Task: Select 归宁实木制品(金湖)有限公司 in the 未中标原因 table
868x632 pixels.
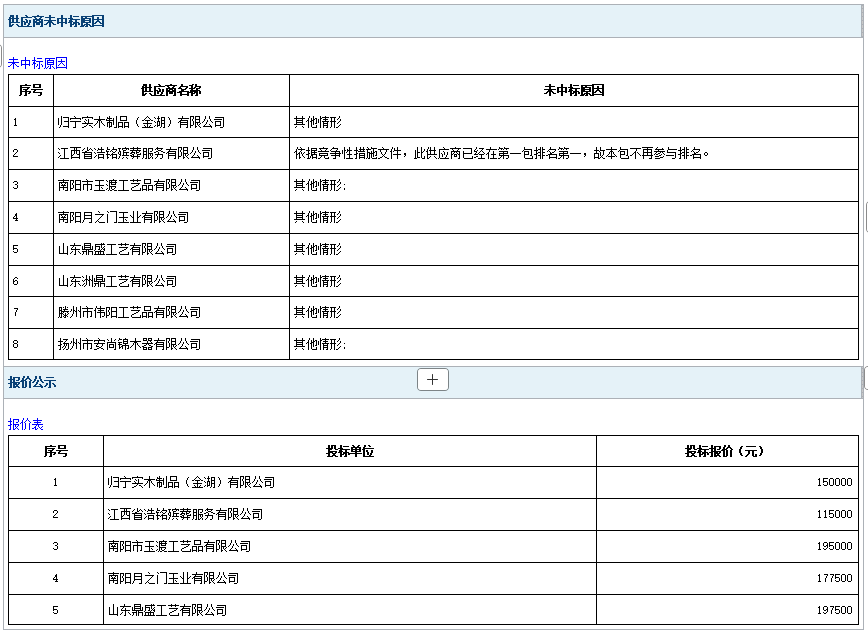Action: pos(141,122)
